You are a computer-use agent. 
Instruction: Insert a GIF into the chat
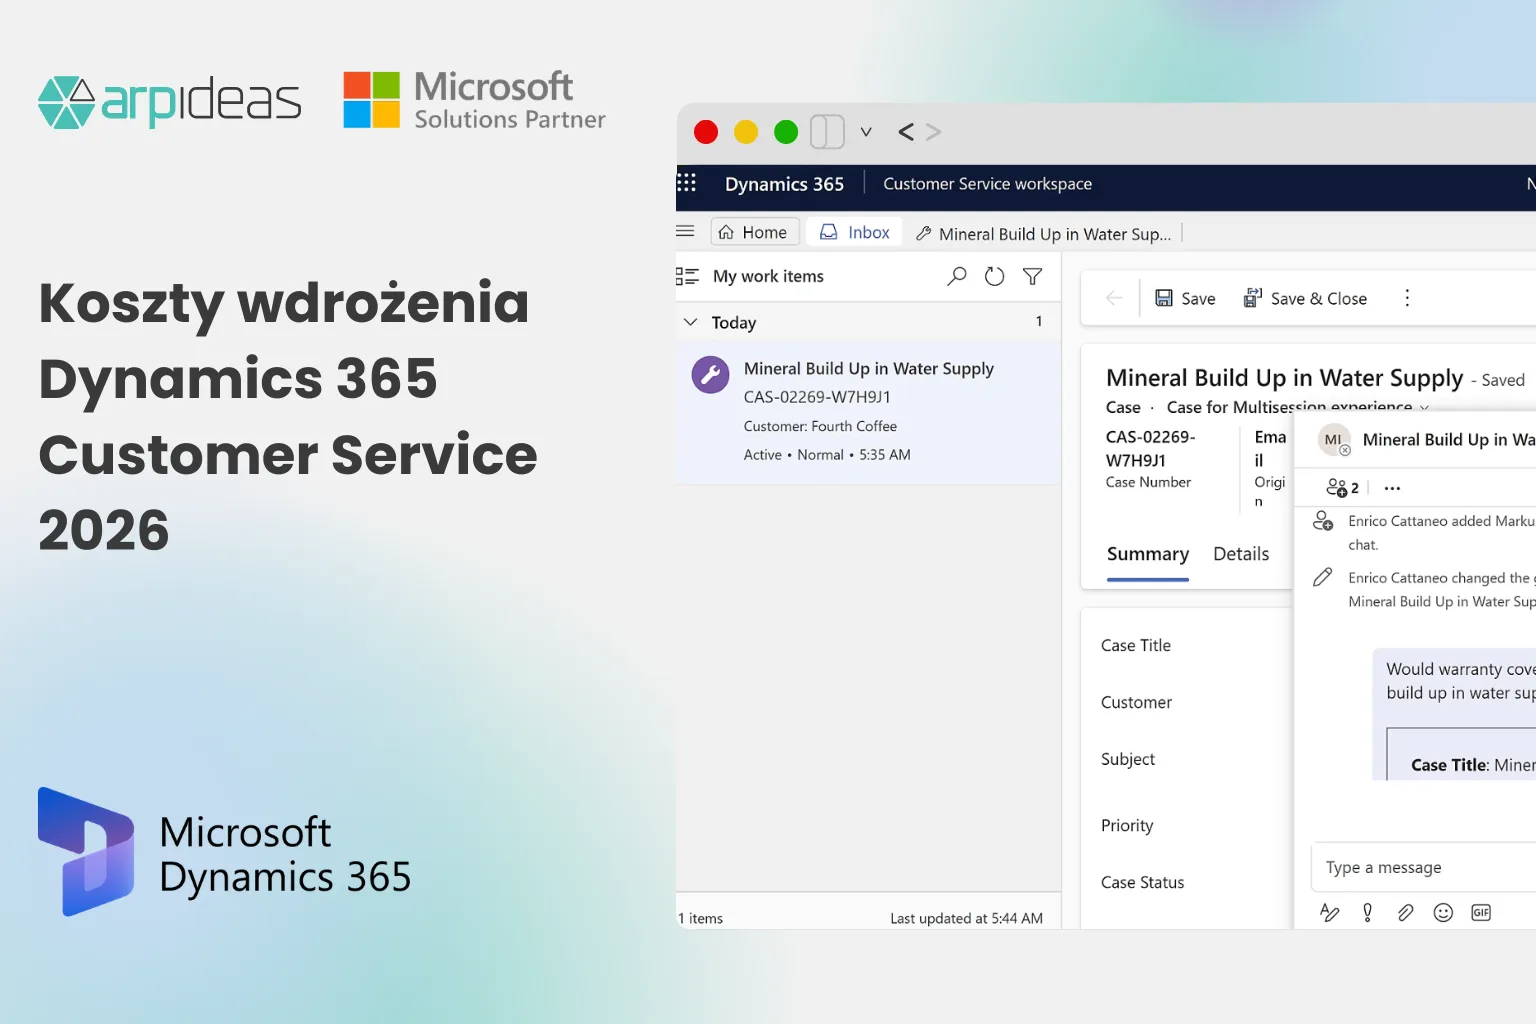[1481, 912]
